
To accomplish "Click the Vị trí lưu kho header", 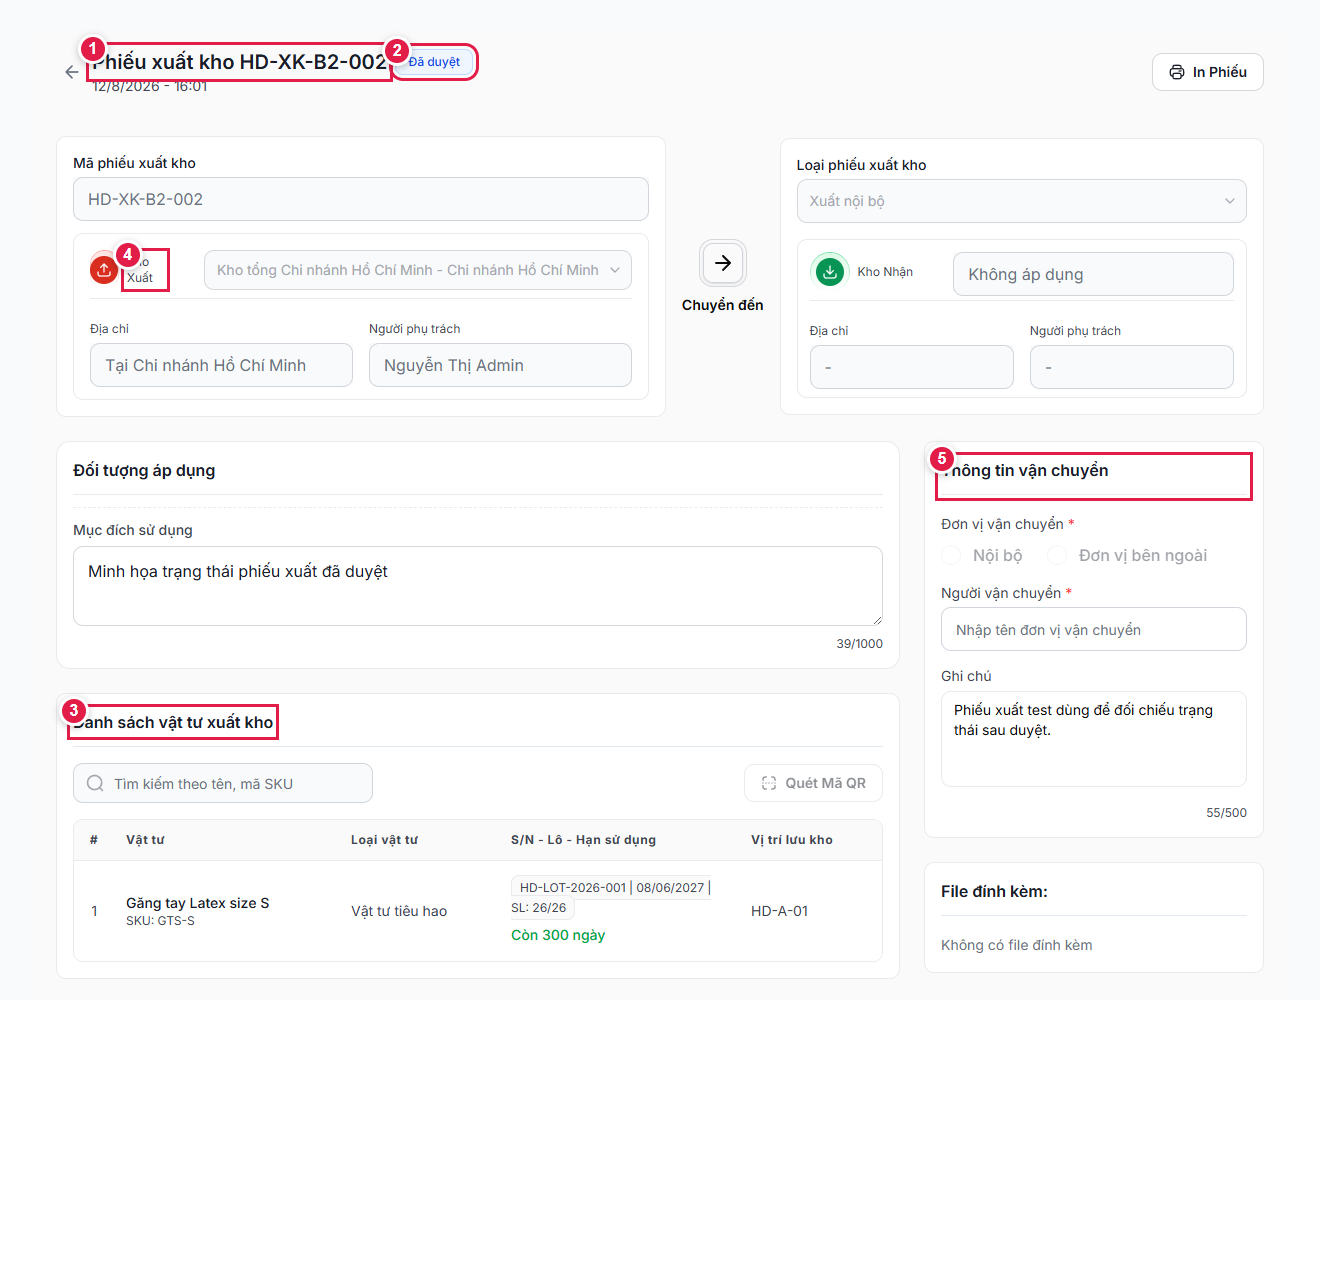I will (792, 840).
